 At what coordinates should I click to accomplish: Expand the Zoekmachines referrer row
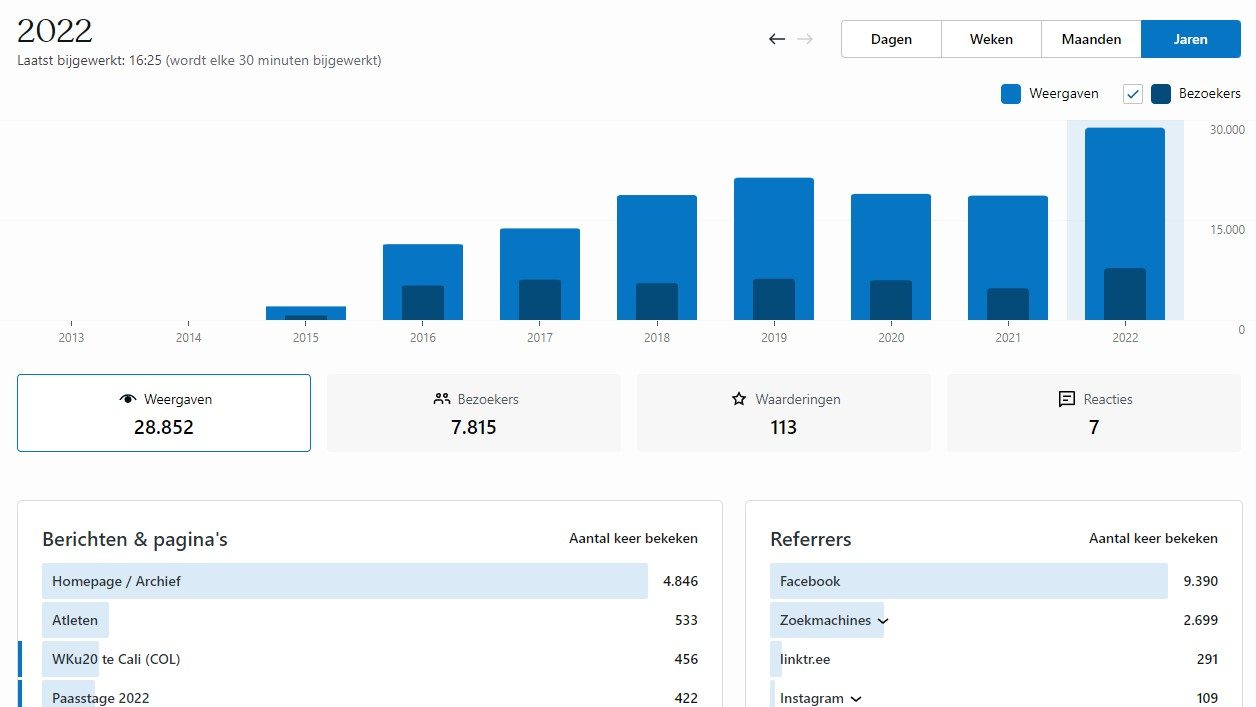tap(883, 621)
